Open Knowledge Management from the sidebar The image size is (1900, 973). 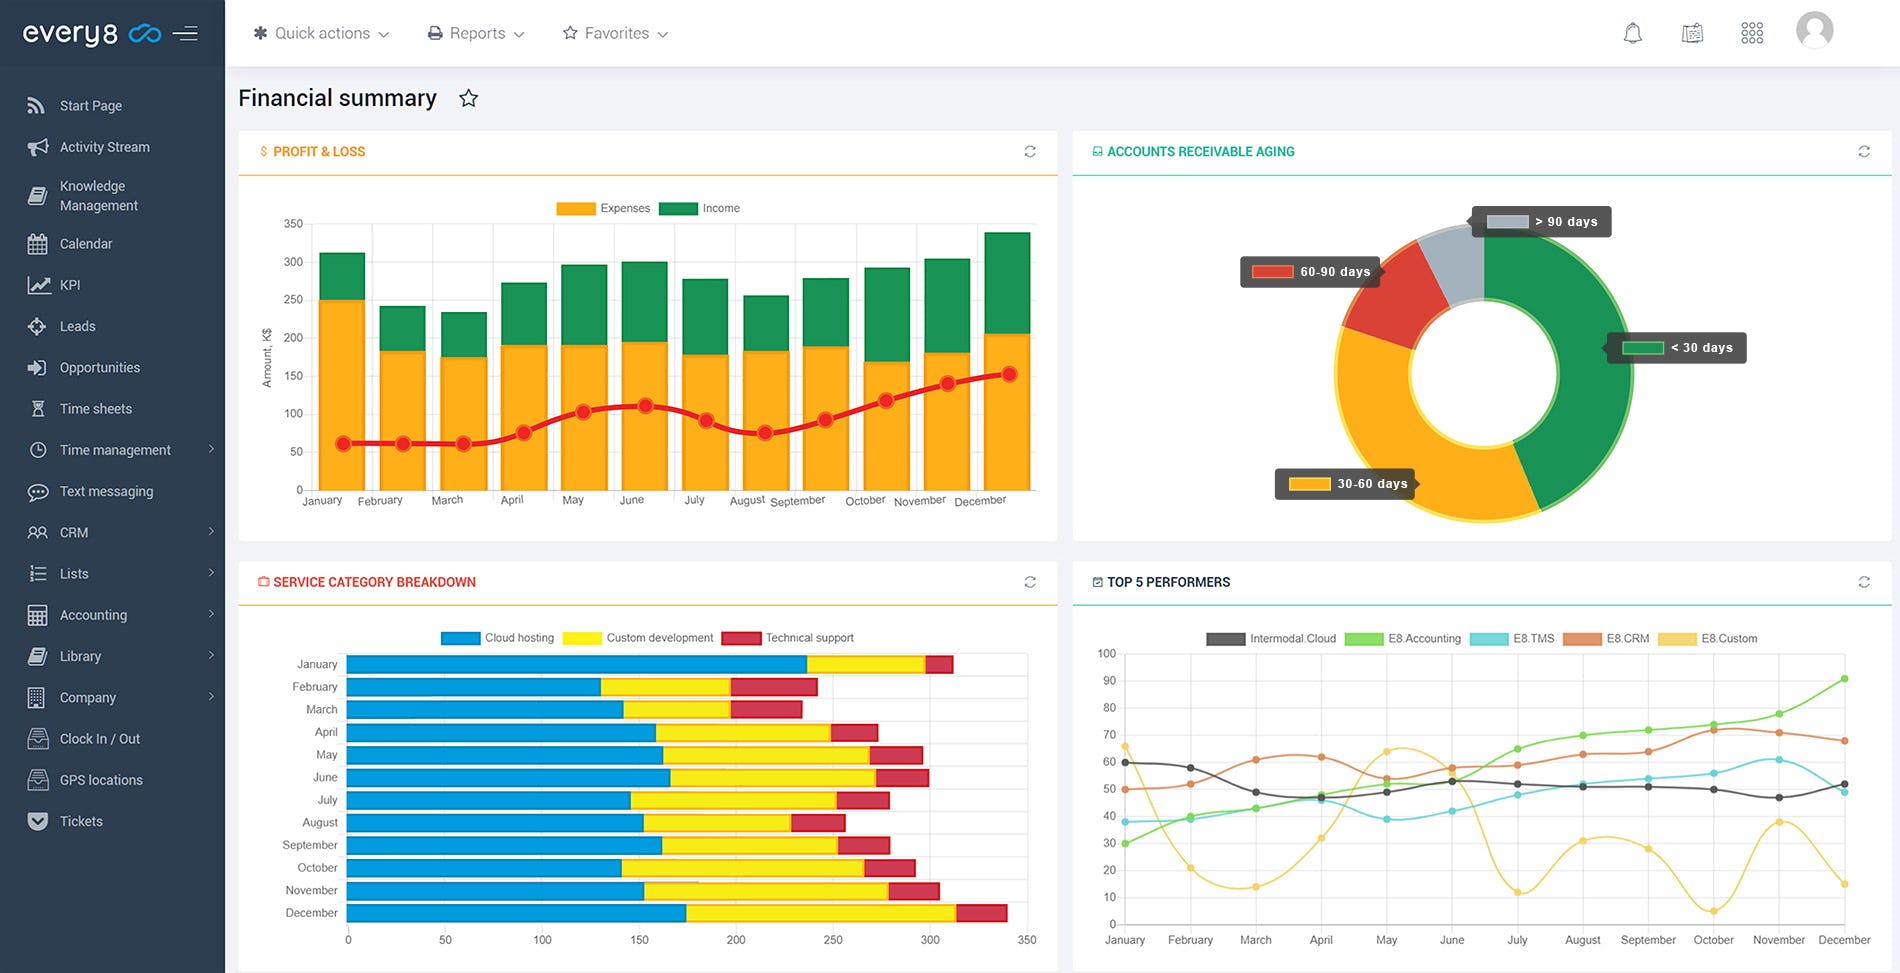point(99,195)
